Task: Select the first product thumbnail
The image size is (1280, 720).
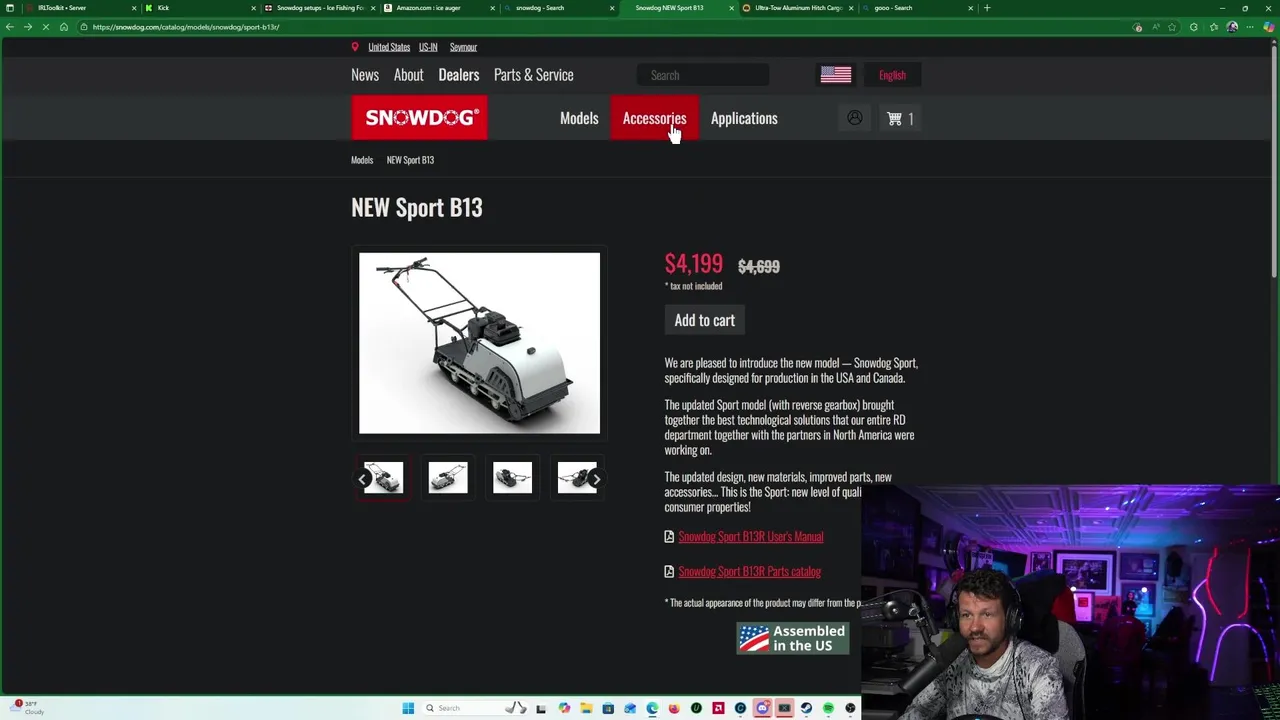Action: (x=384, y=478)
